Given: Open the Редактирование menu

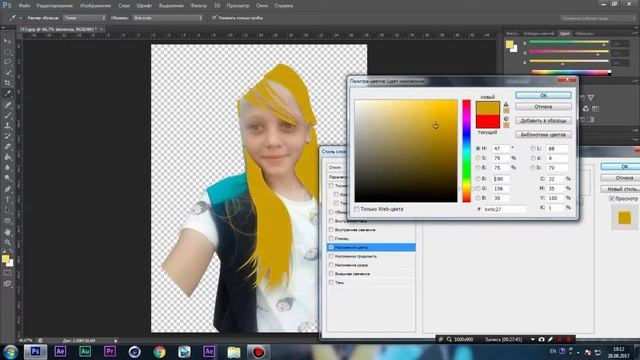Looking at the screenshot, I should pos(55,6).
